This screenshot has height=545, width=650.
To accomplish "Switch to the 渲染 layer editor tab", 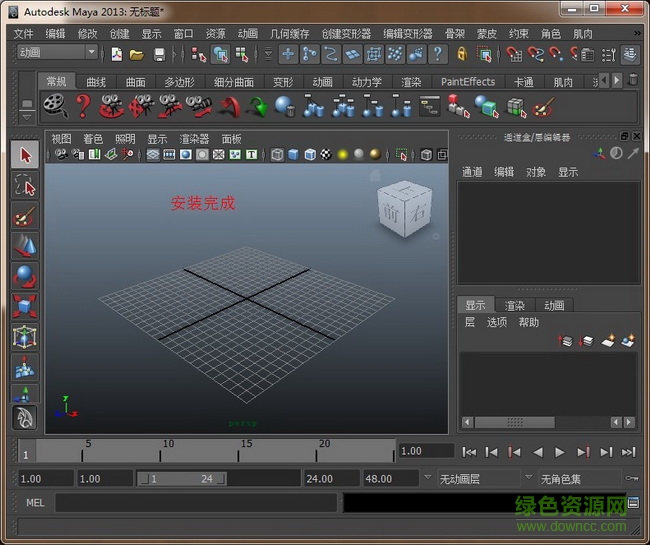I will pyautogui.click(x=514, y=305).
